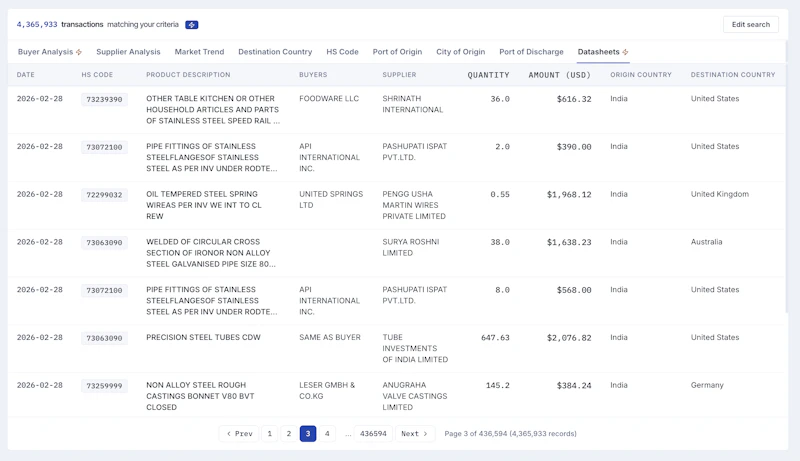Click the quantity 647.63

[495, 338]
